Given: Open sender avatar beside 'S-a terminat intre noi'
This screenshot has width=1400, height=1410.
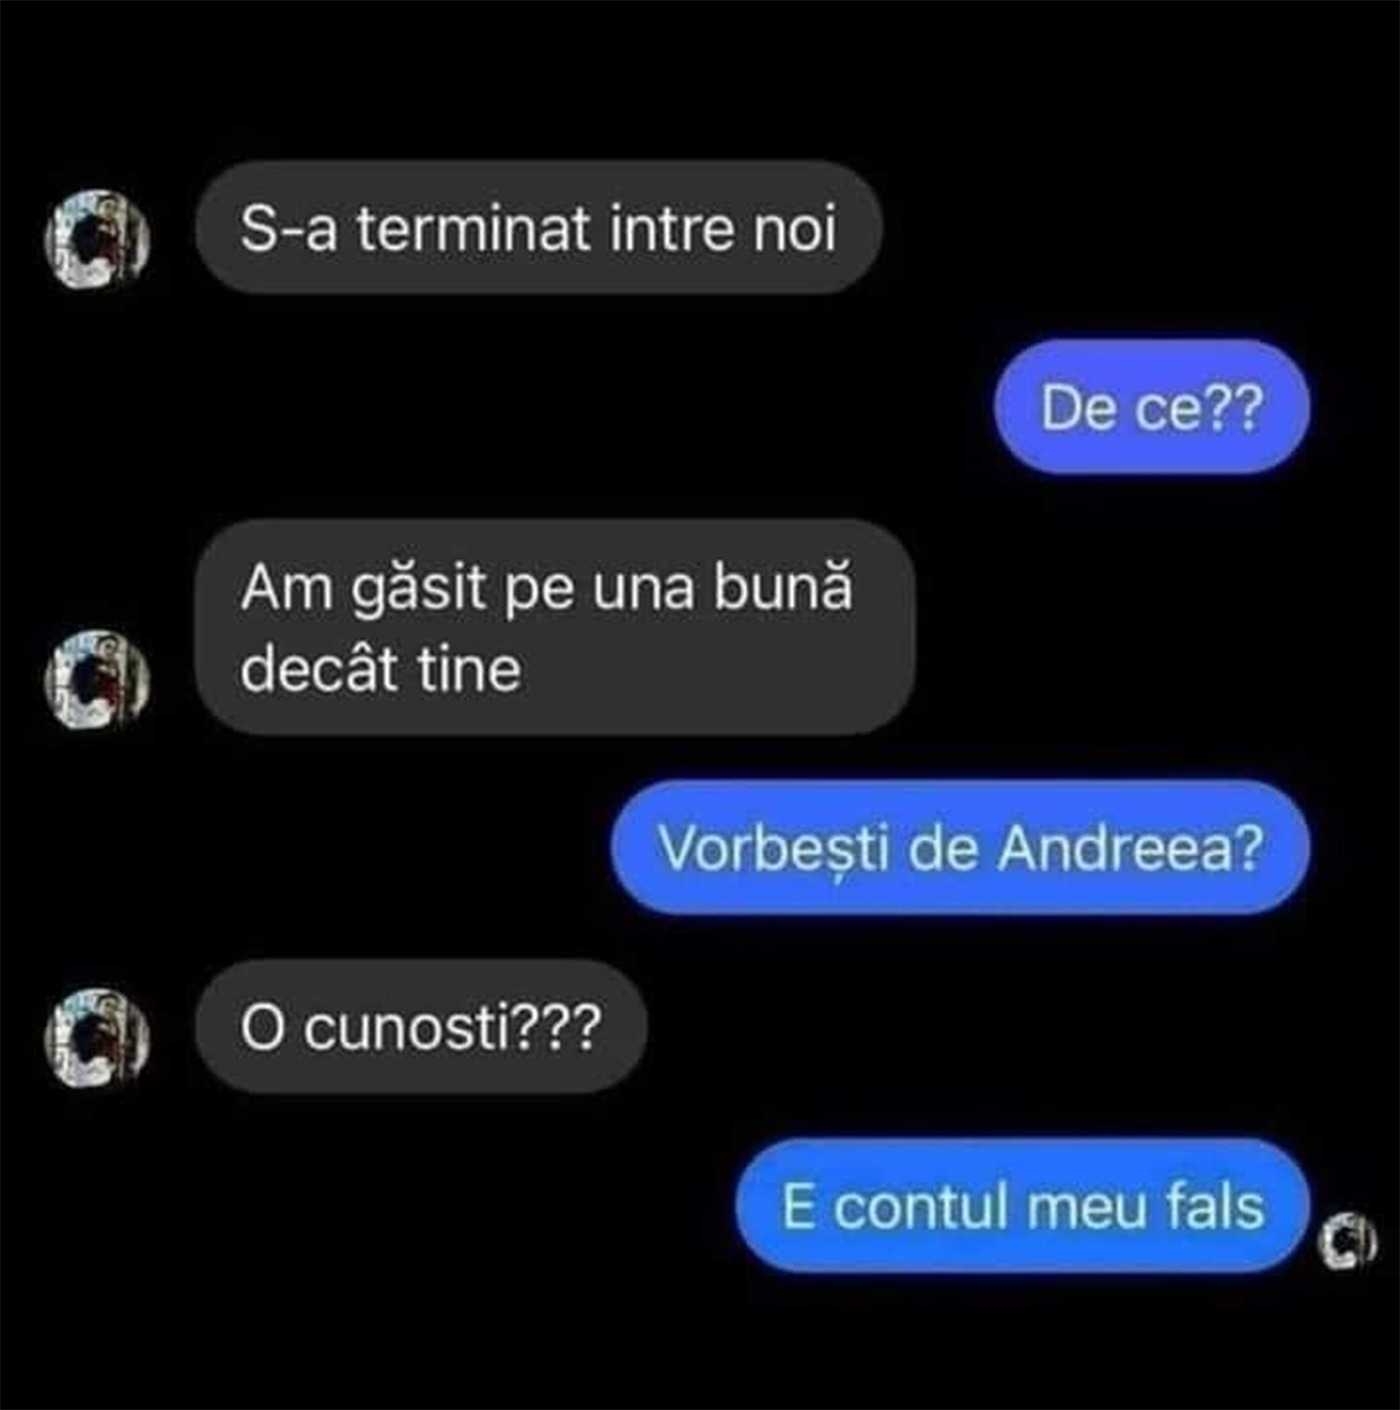Looking at the screenshot, I should (97, 239).
